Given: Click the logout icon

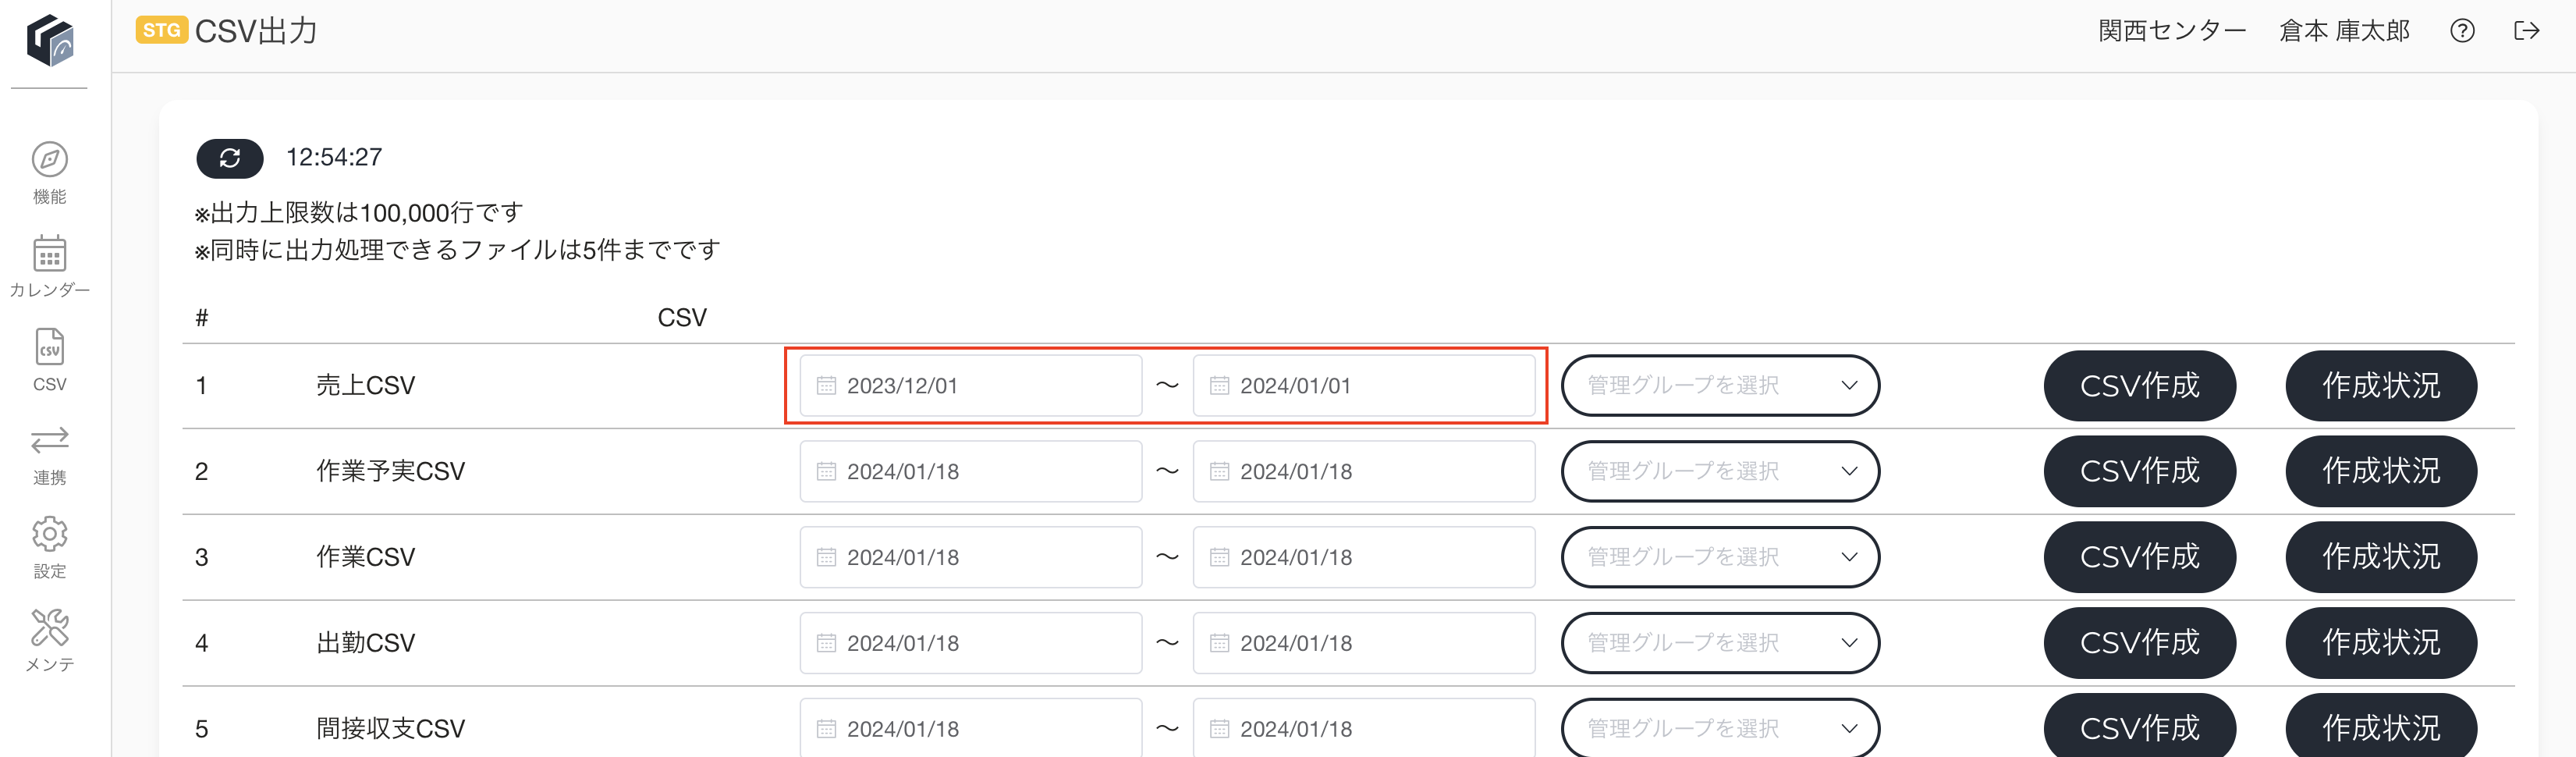Looking at the screenshot, I should tap(2526, 31).
